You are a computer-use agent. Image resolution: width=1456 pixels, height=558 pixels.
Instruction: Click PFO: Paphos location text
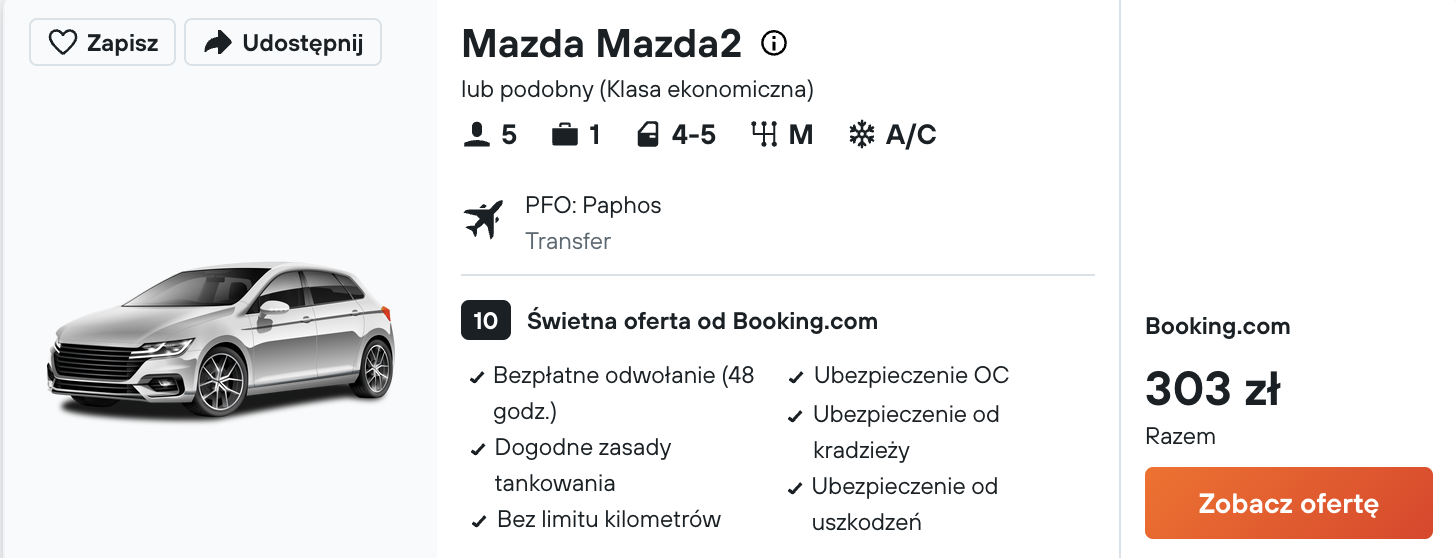point(593,205)
